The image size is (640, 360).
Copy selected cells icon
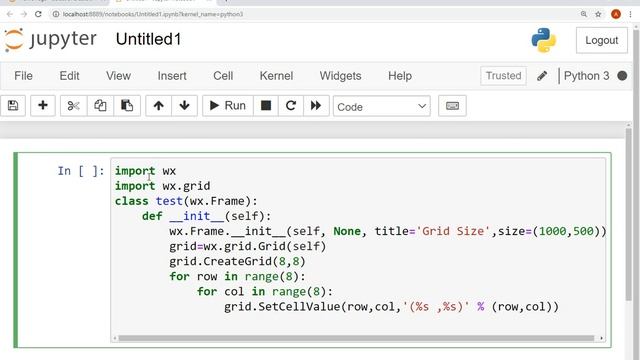(x=100, y=106)
